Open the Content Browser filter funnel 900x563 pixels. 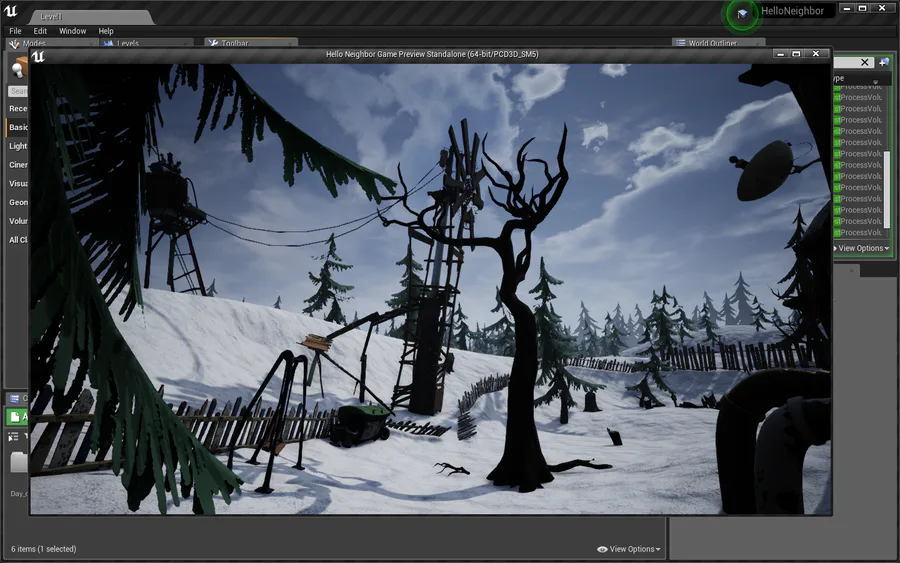pyautogui.click(x=26, y=437)
